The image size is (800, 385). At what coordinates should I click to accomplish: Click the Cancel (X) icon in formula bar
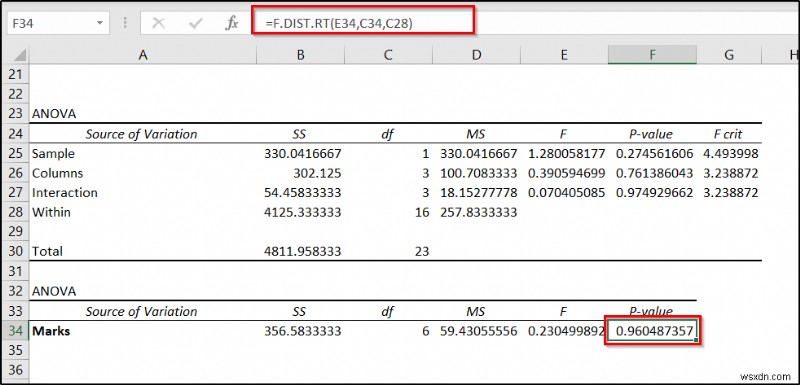(159, 23)
